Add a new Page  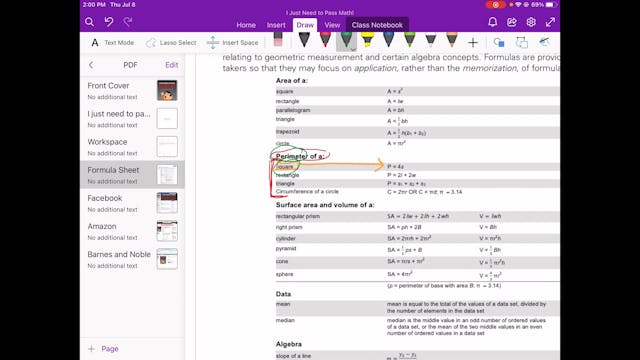104,349
